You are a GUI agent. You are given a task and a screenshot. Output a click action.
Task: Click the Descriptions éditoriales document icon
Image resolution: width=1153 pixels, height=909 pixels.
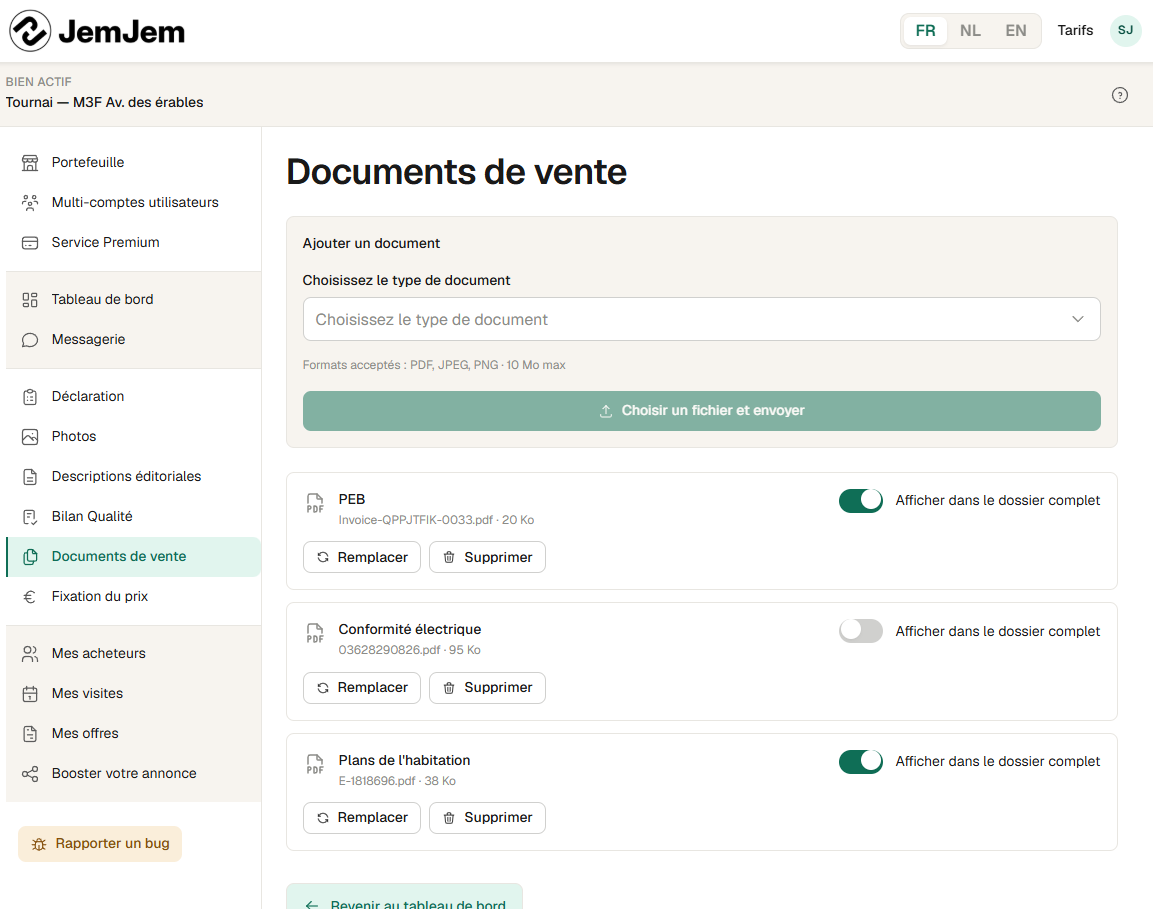point(30,477)
